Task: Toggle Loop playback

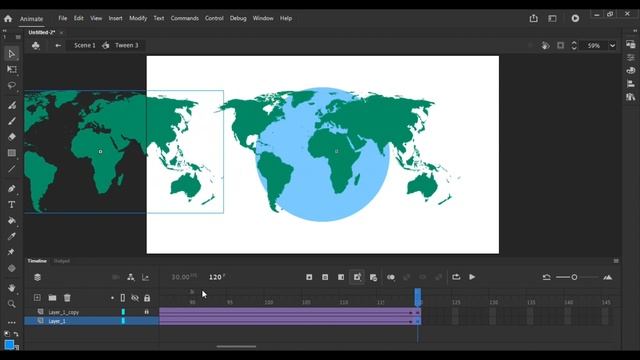Action: (456, 277)
